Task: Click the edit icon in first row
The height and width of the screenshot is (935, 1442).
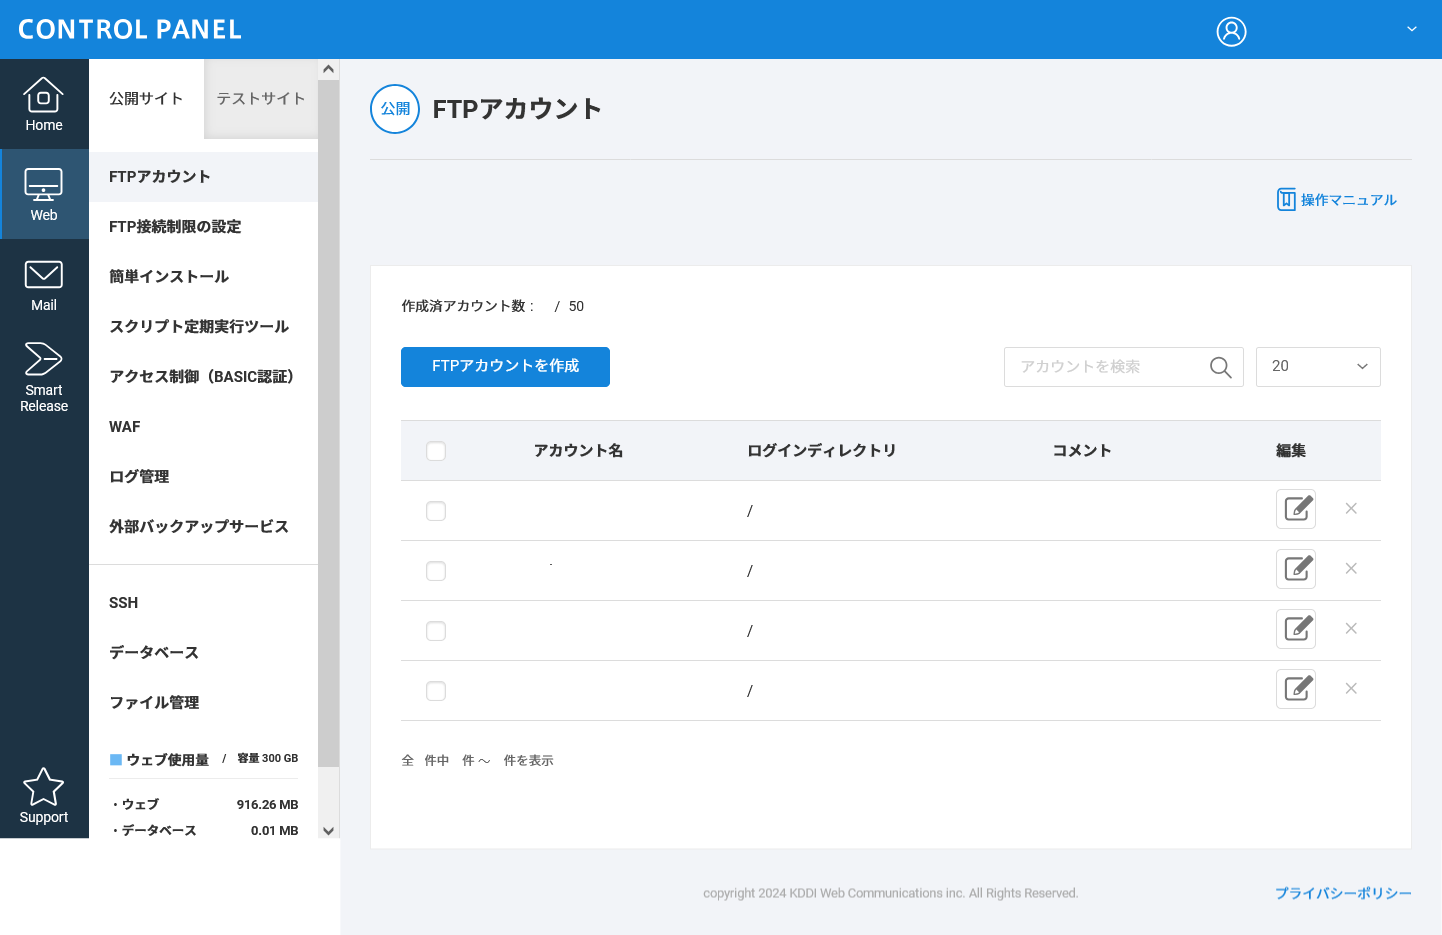Action: click(1296, 509)
